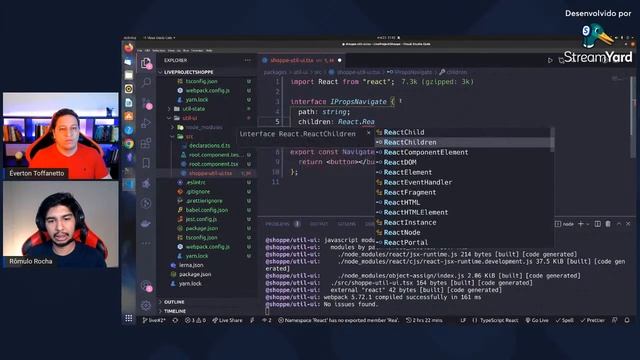This screenshot has height=360, width=640.
Task: Switch to the OUTPUT panel tab
Action: click(x=319, y=224)
